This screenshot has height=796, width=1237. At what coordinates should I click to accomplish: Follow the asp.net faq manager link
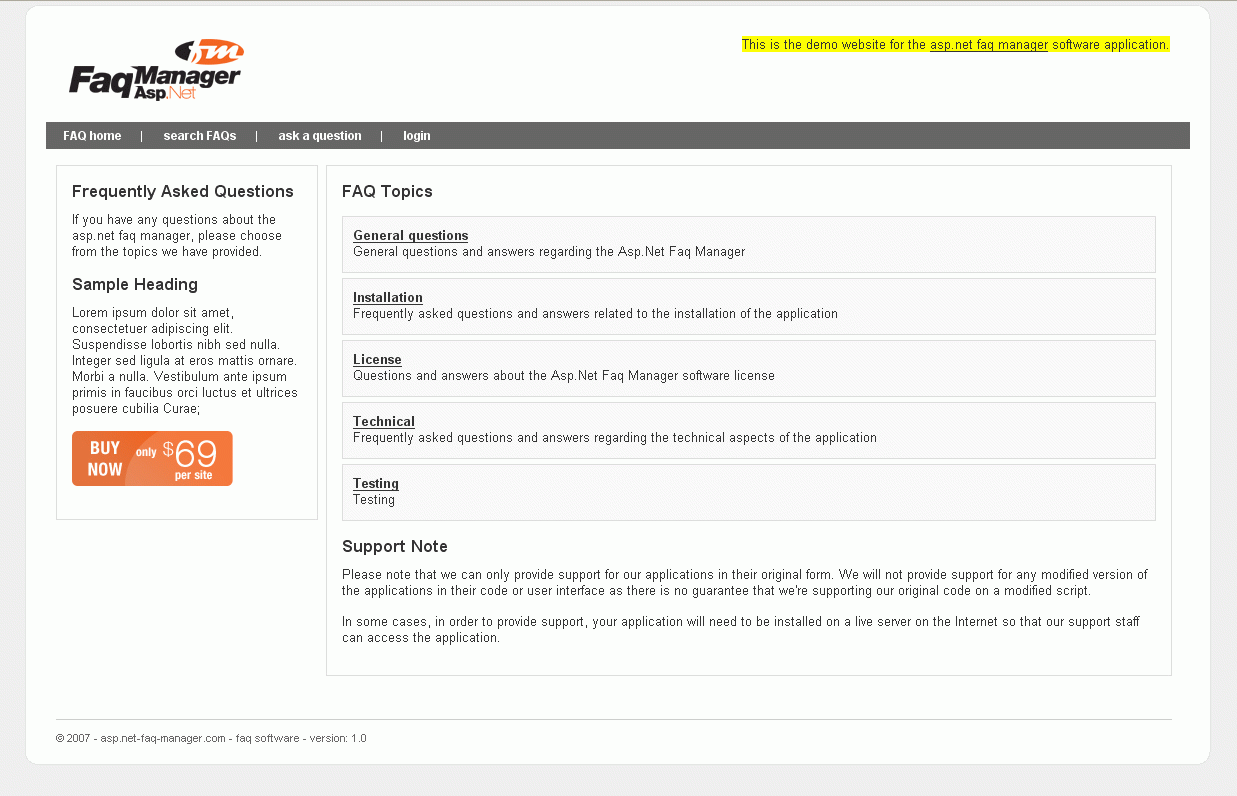tap(989, 45)
